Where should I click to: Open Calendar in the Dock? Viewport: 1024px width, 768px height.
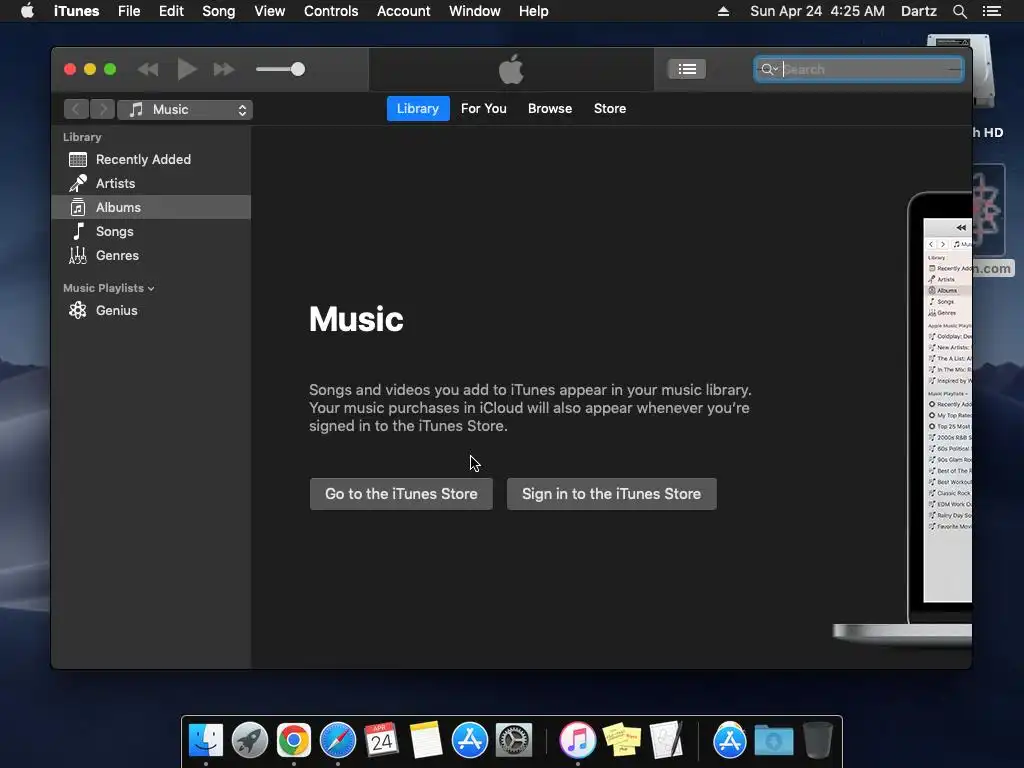[381, 740]
